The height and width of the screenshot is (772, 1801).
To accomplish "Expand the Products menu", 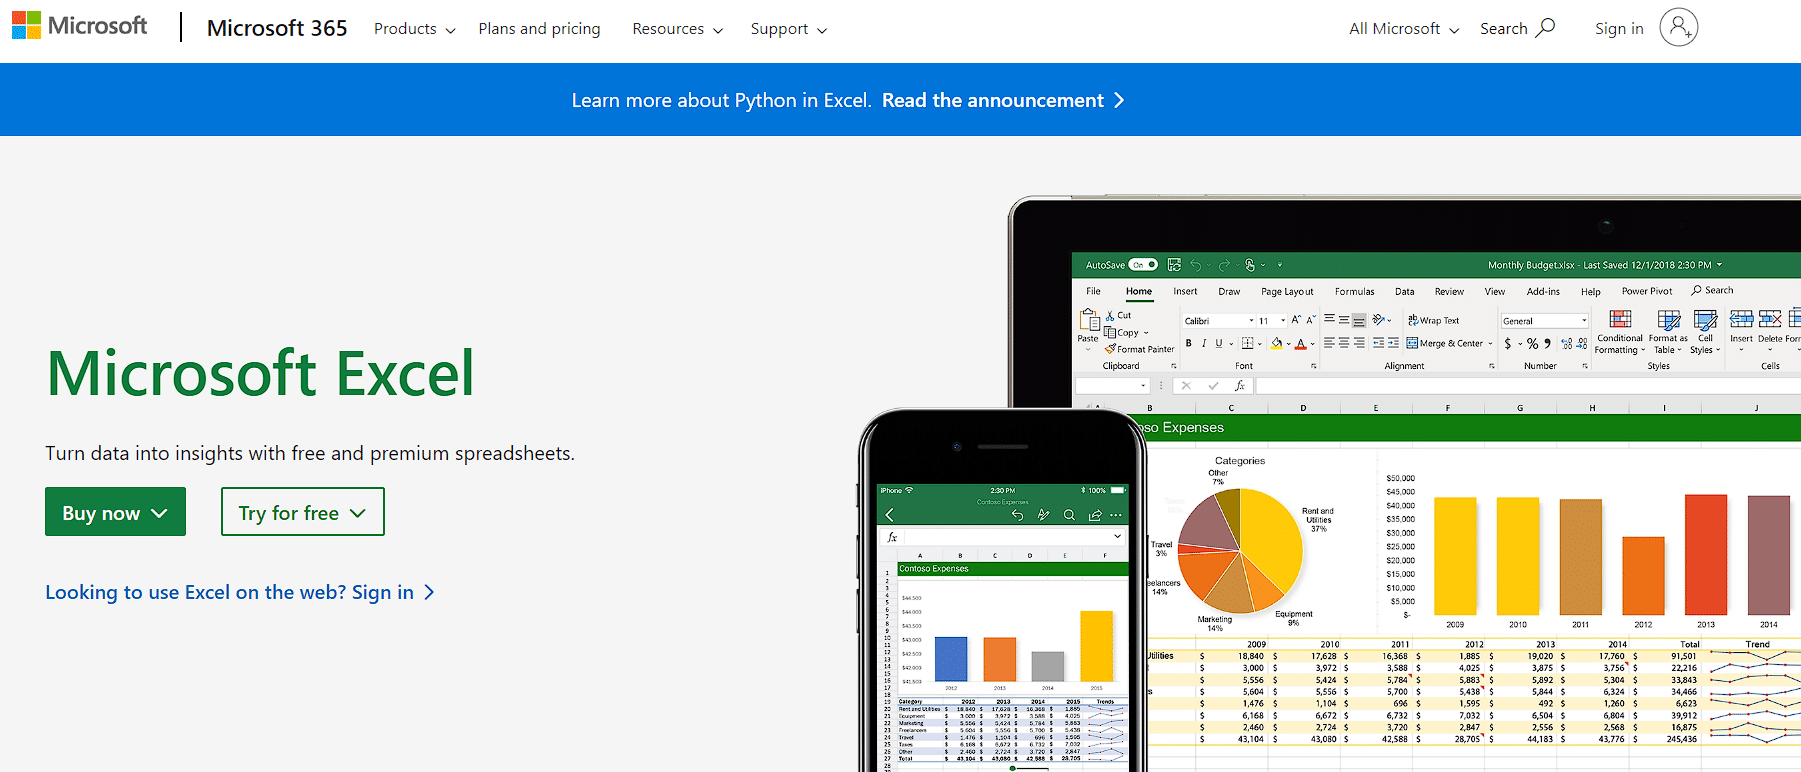I will tap(415, 29).
